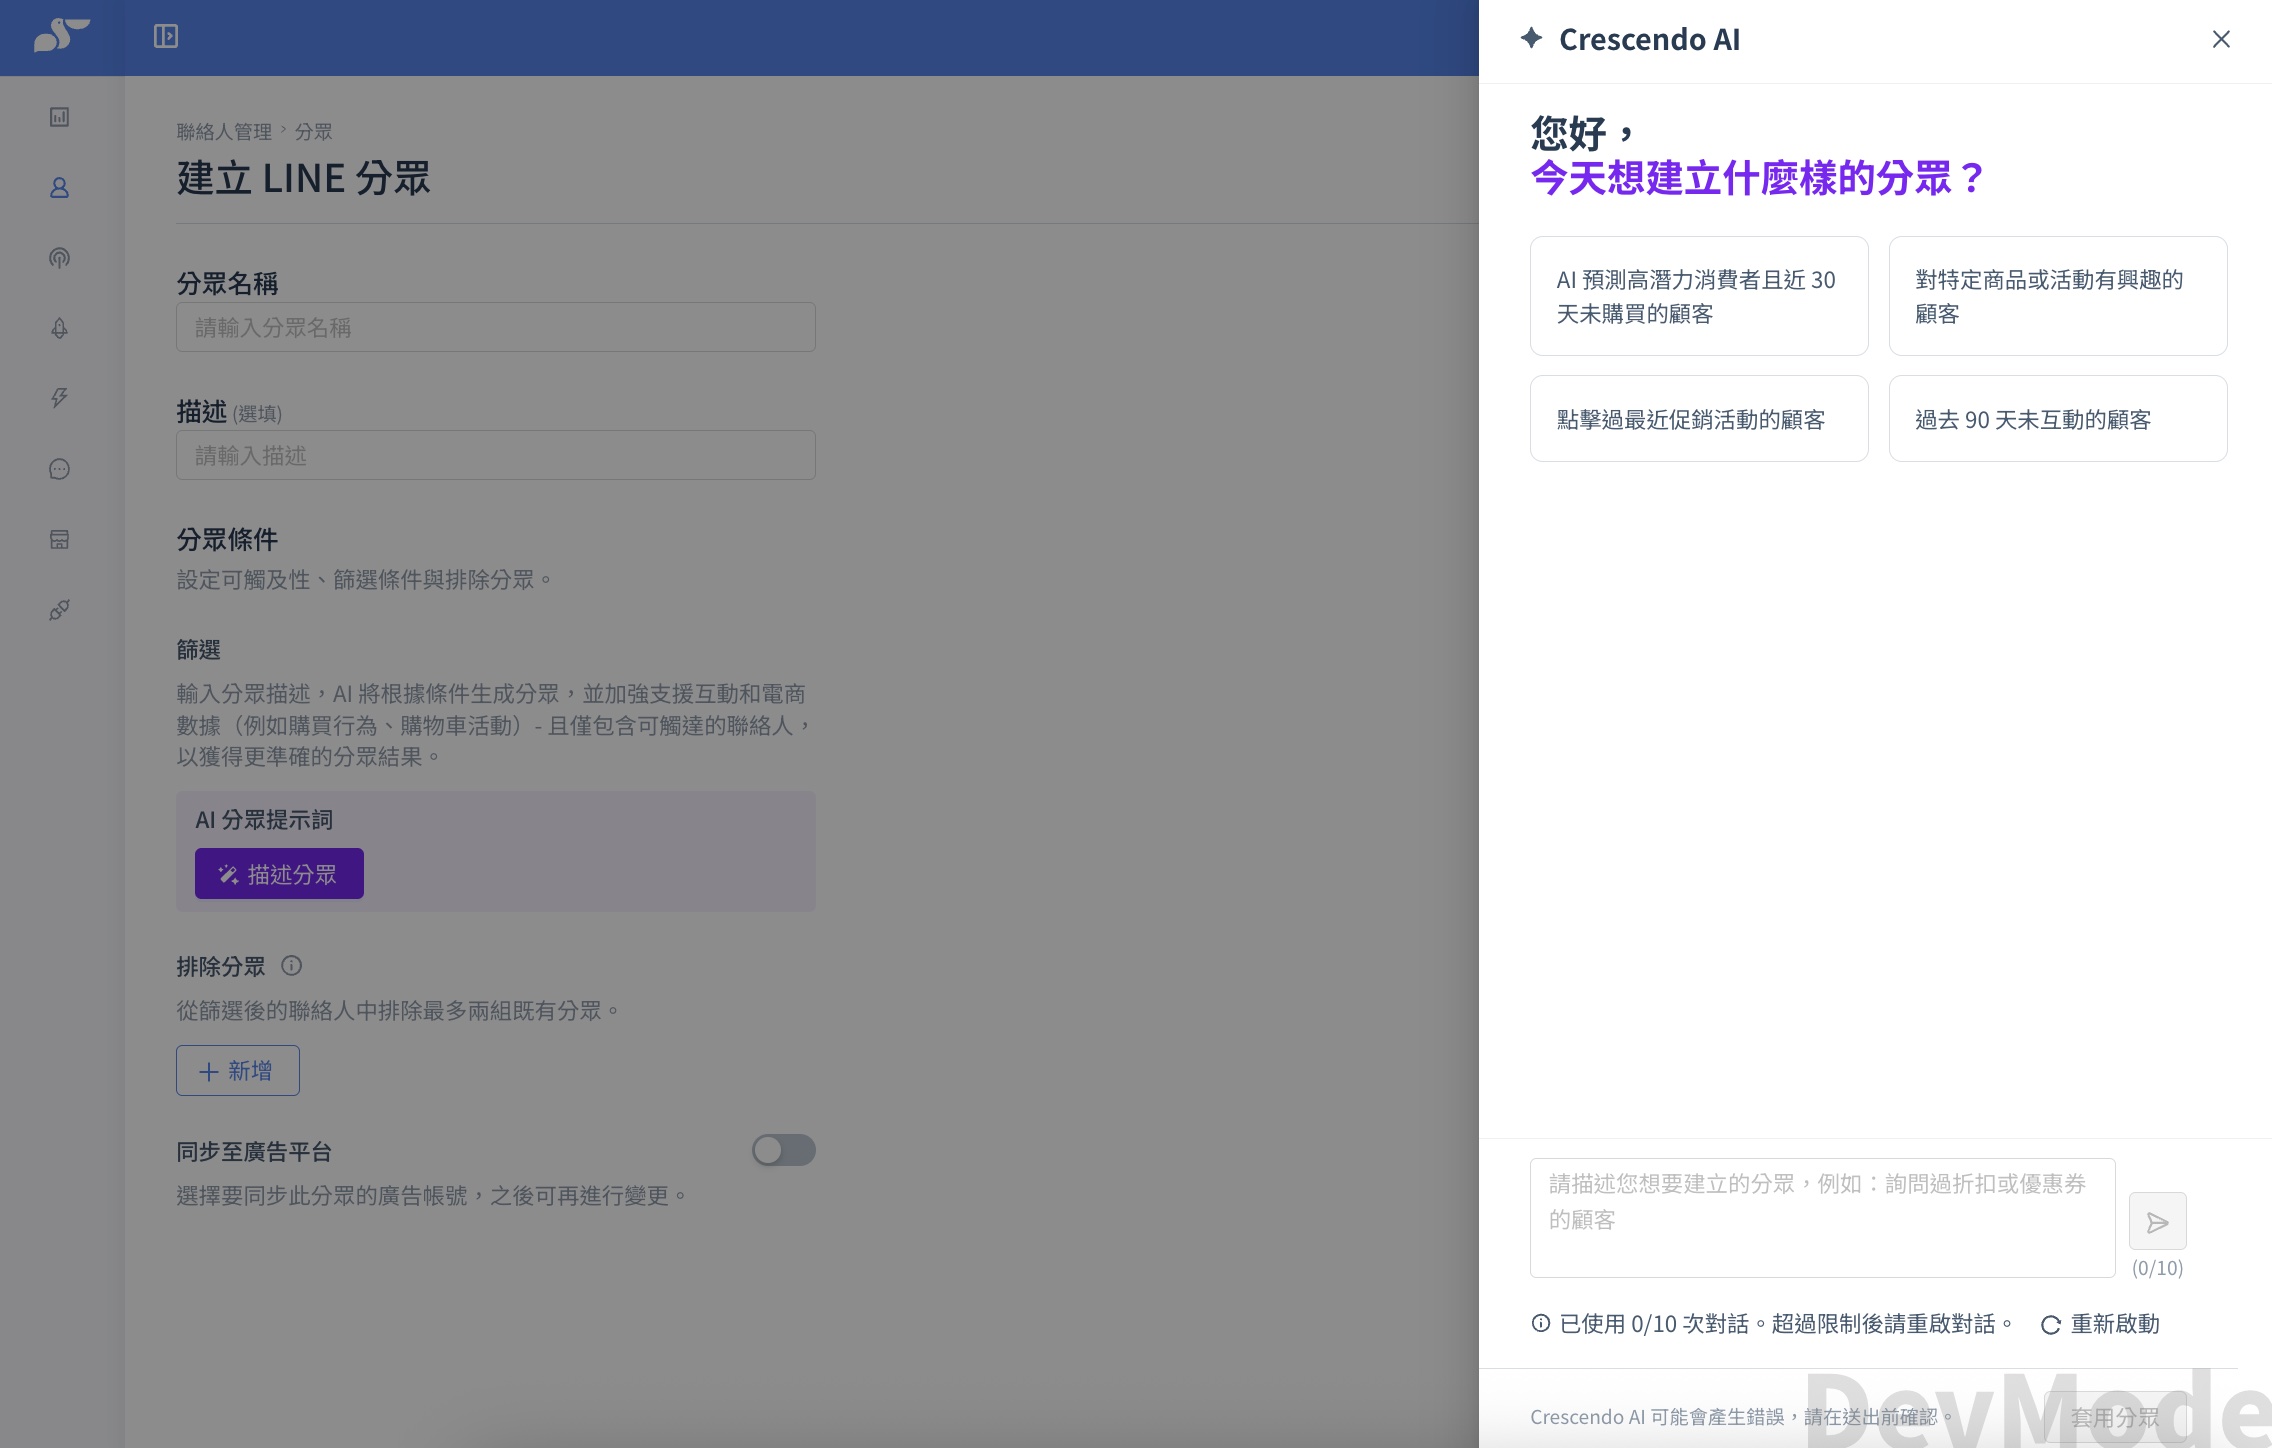This screenshot has height=1448, width=2272.
Task: Open the store icon in sidebar
Action: coord(60,539)
